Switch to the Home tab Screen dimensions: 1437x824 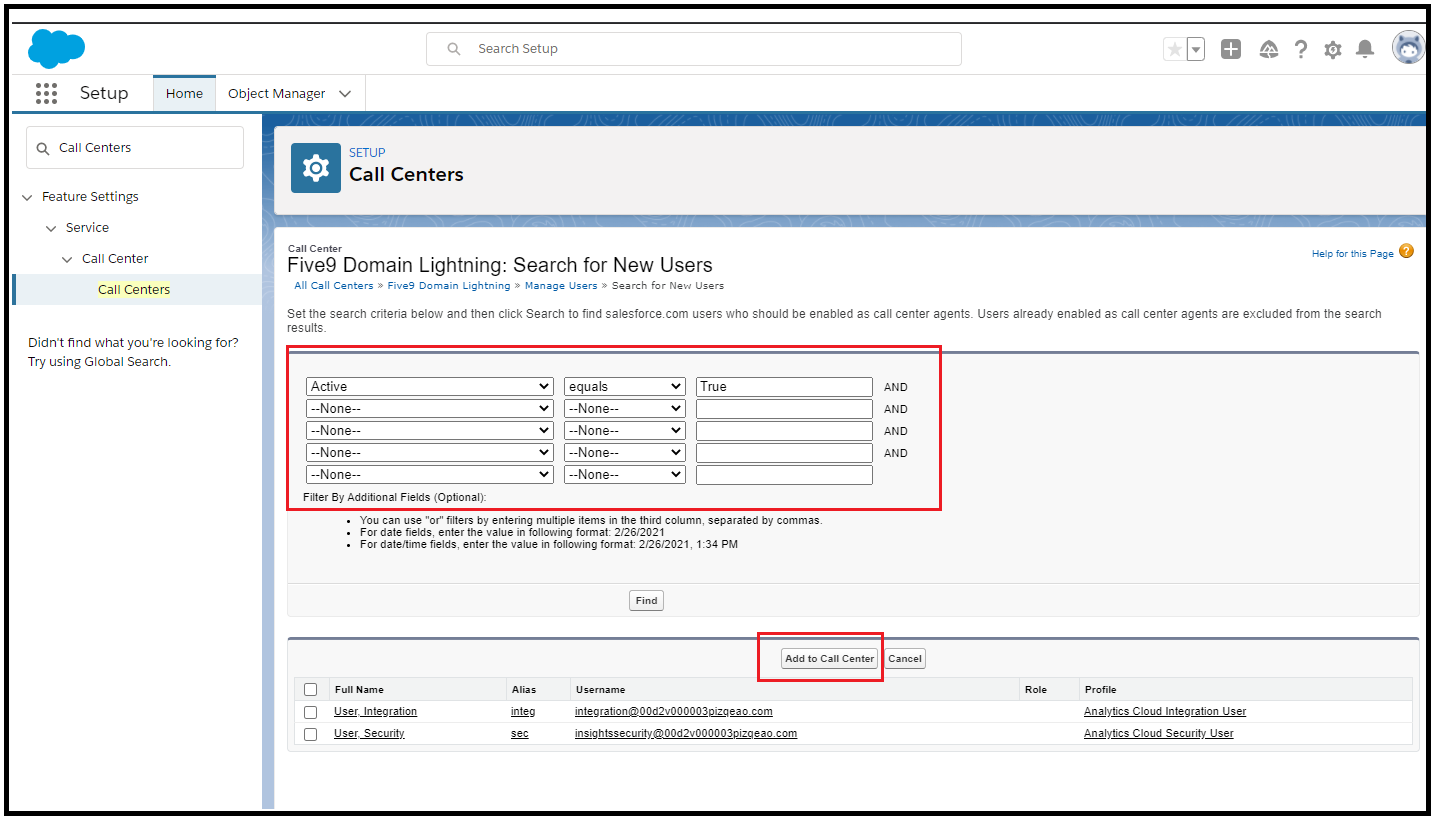pyautogui.click(x=184, y=93)
